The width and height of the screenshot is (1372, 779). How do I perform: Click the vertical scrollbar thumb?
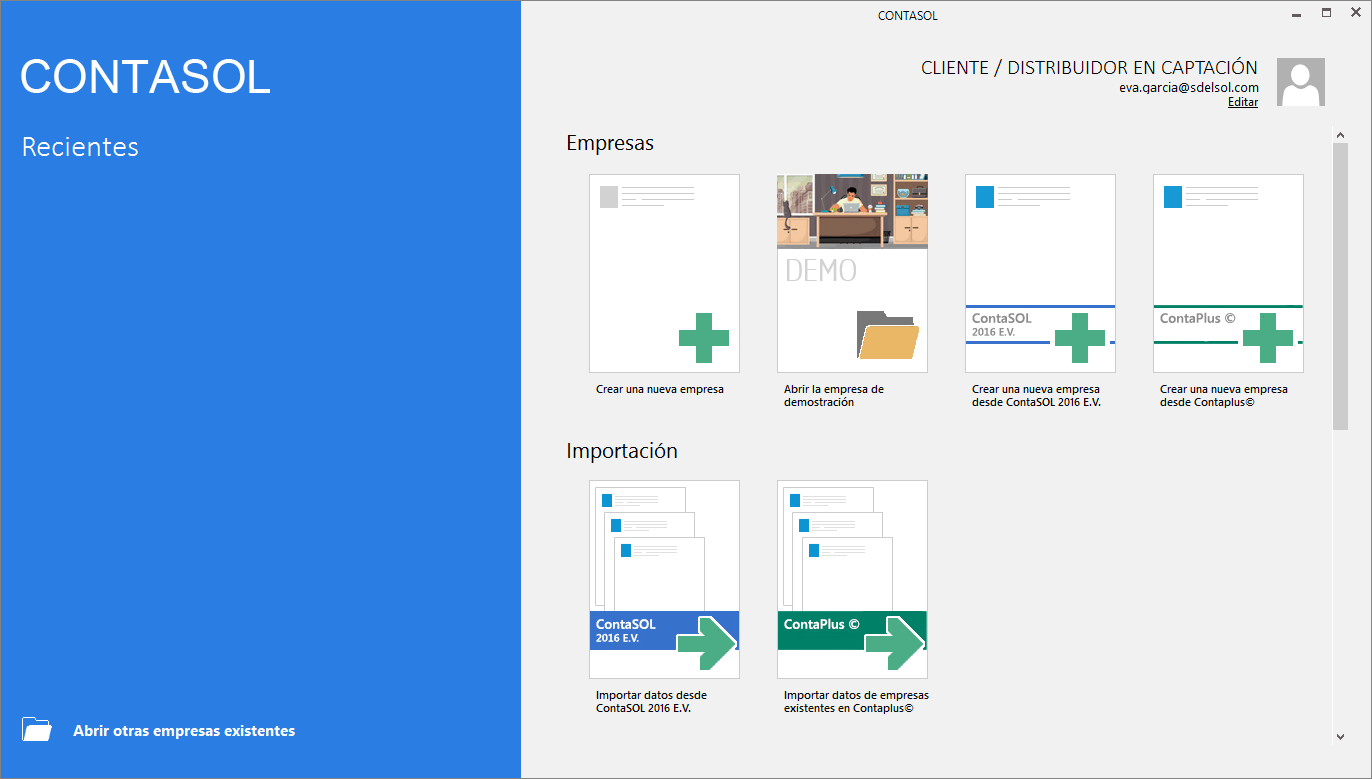click(1340, 285)
